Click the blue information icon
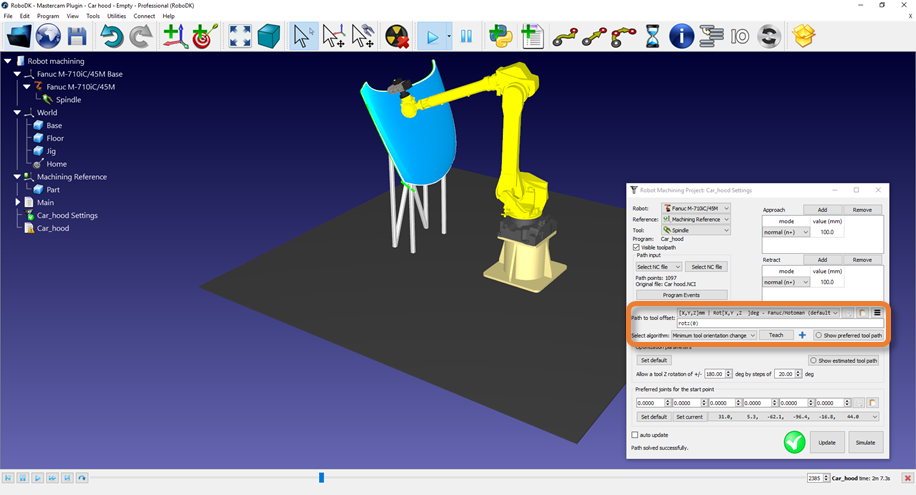 pos(681,37)
